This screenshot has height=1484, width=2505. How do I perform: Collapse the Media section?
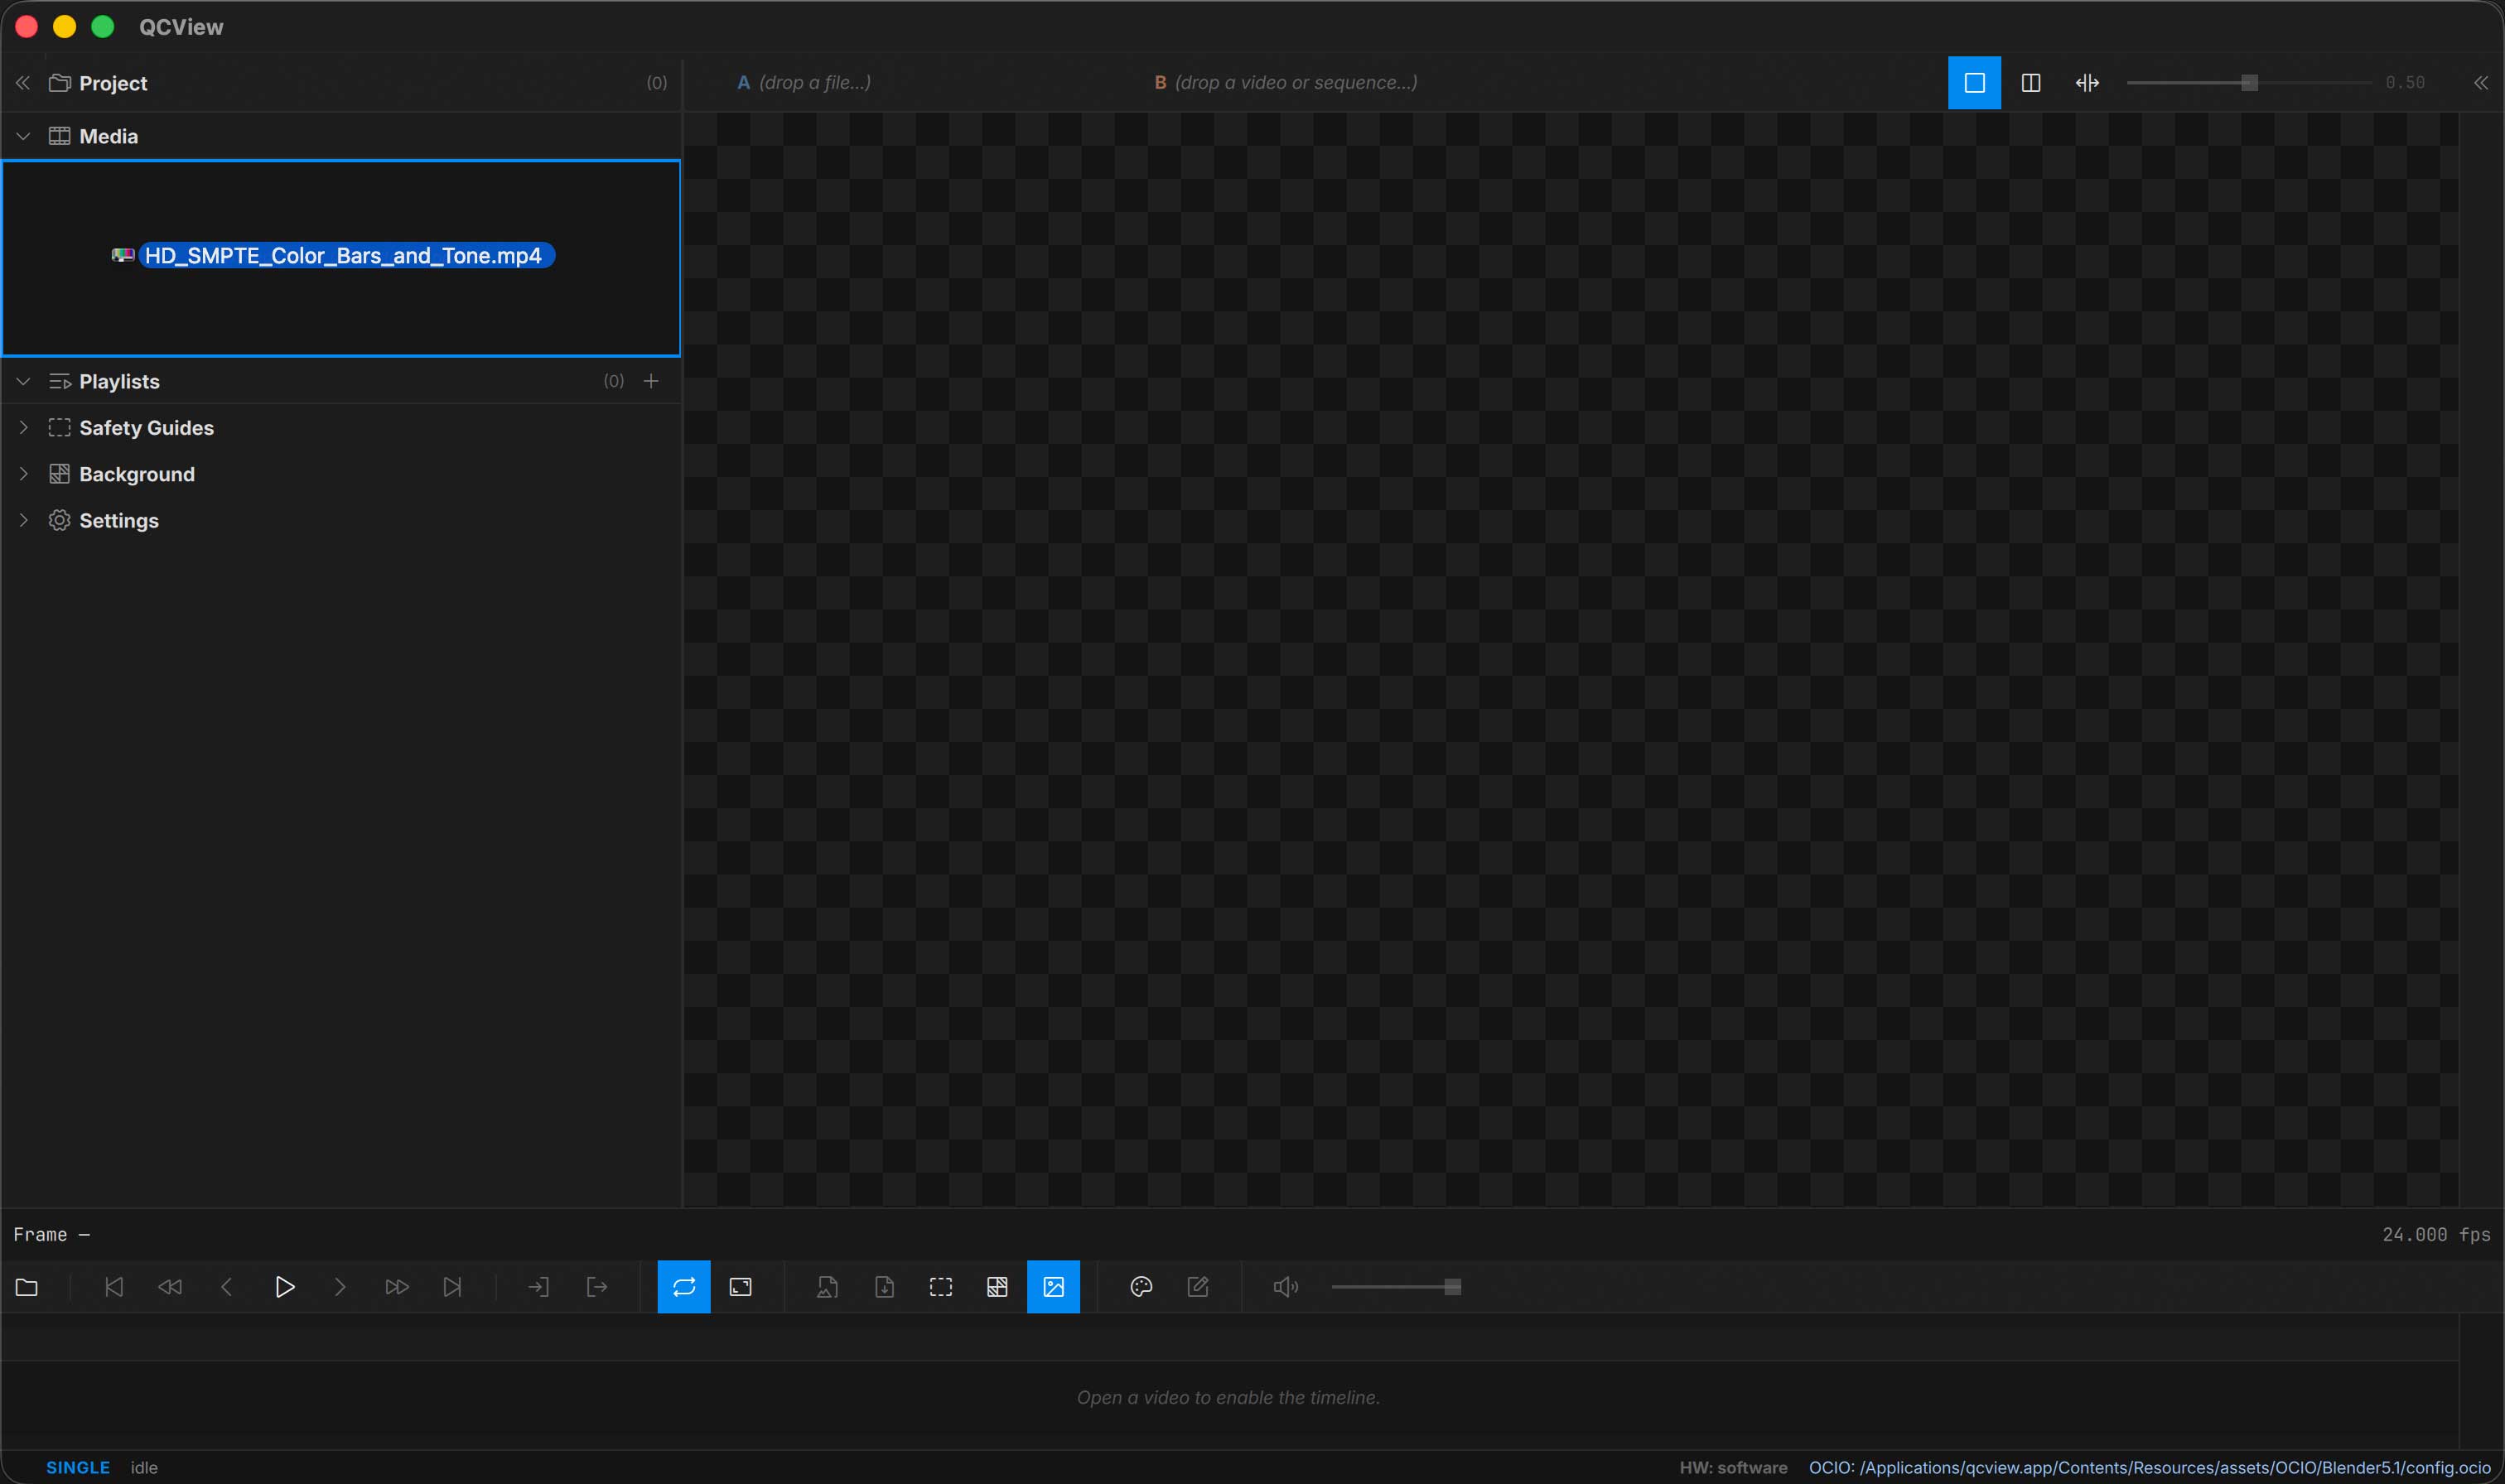23,136
